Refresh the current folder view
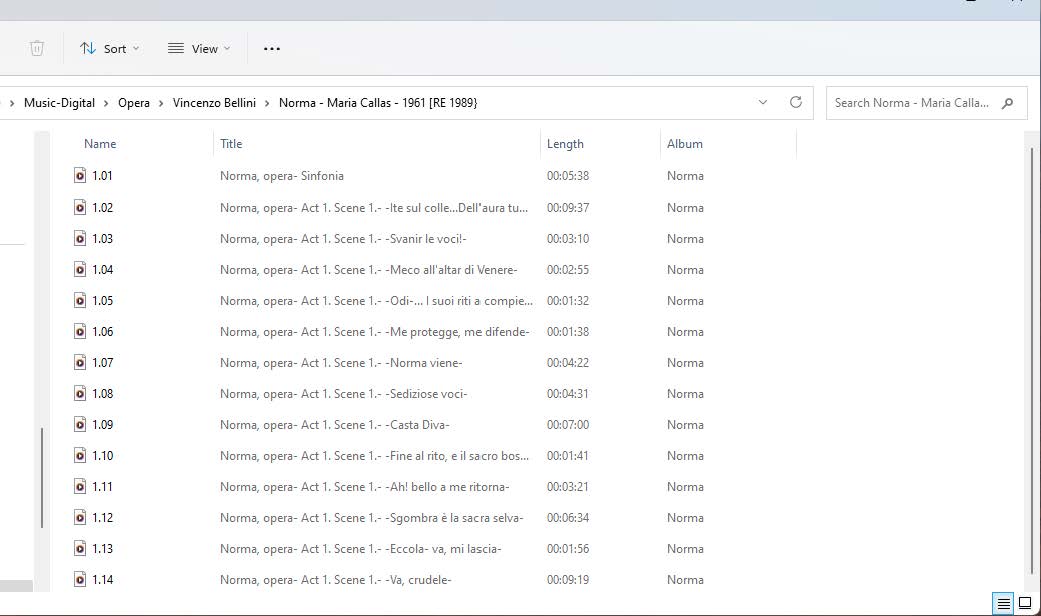Viewport: 1041px width, 616px height. [796, 102]
